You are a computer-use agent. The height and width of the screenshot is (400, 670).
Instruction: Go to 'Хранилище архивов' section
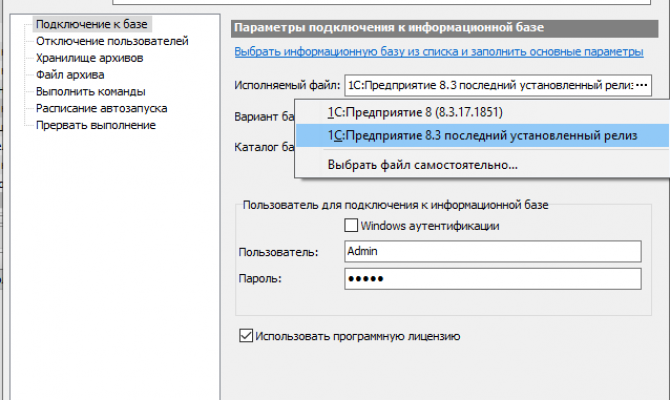pos(89,58)
